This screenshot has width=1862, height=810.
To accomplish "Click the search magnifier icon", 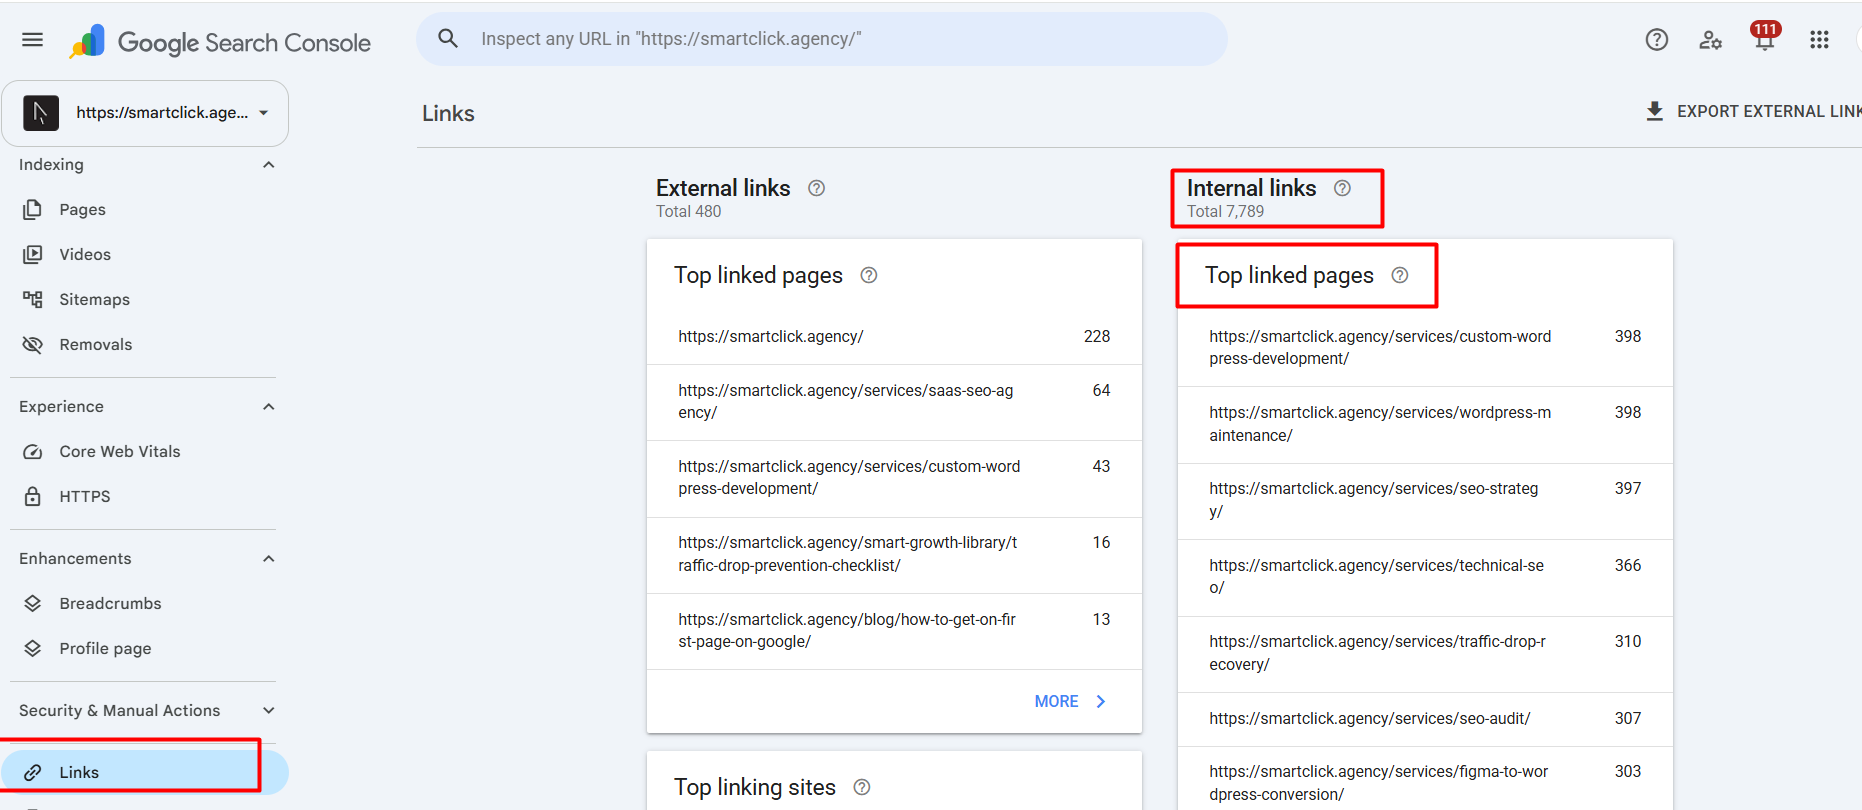I will pyautogui.click(x=448, y=39).
